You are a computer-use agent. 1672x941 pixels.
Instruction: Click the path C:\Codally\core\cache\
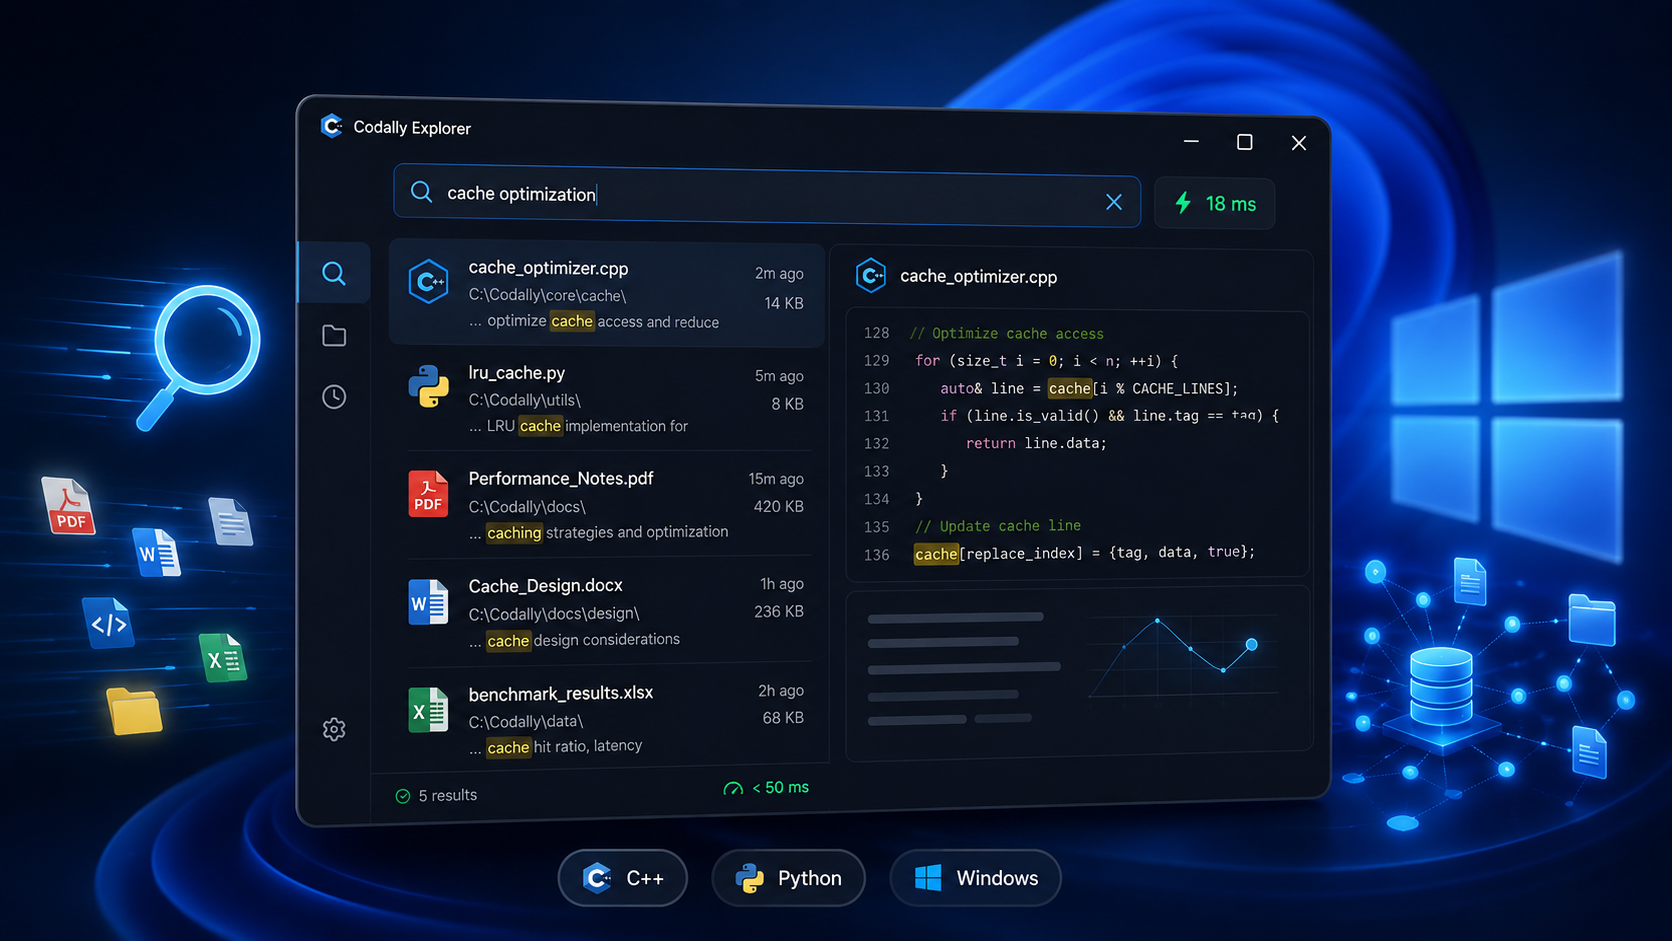pyautogui.click(x=547, y=295)
